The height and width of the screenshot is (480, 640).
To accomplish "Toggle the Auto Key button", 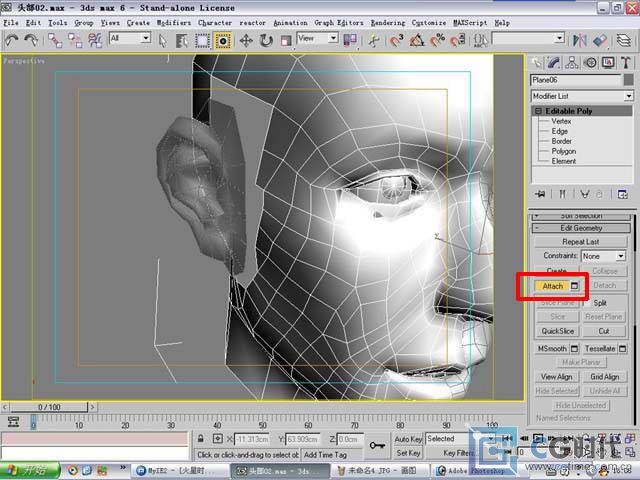I will click(x=408, y=439).
